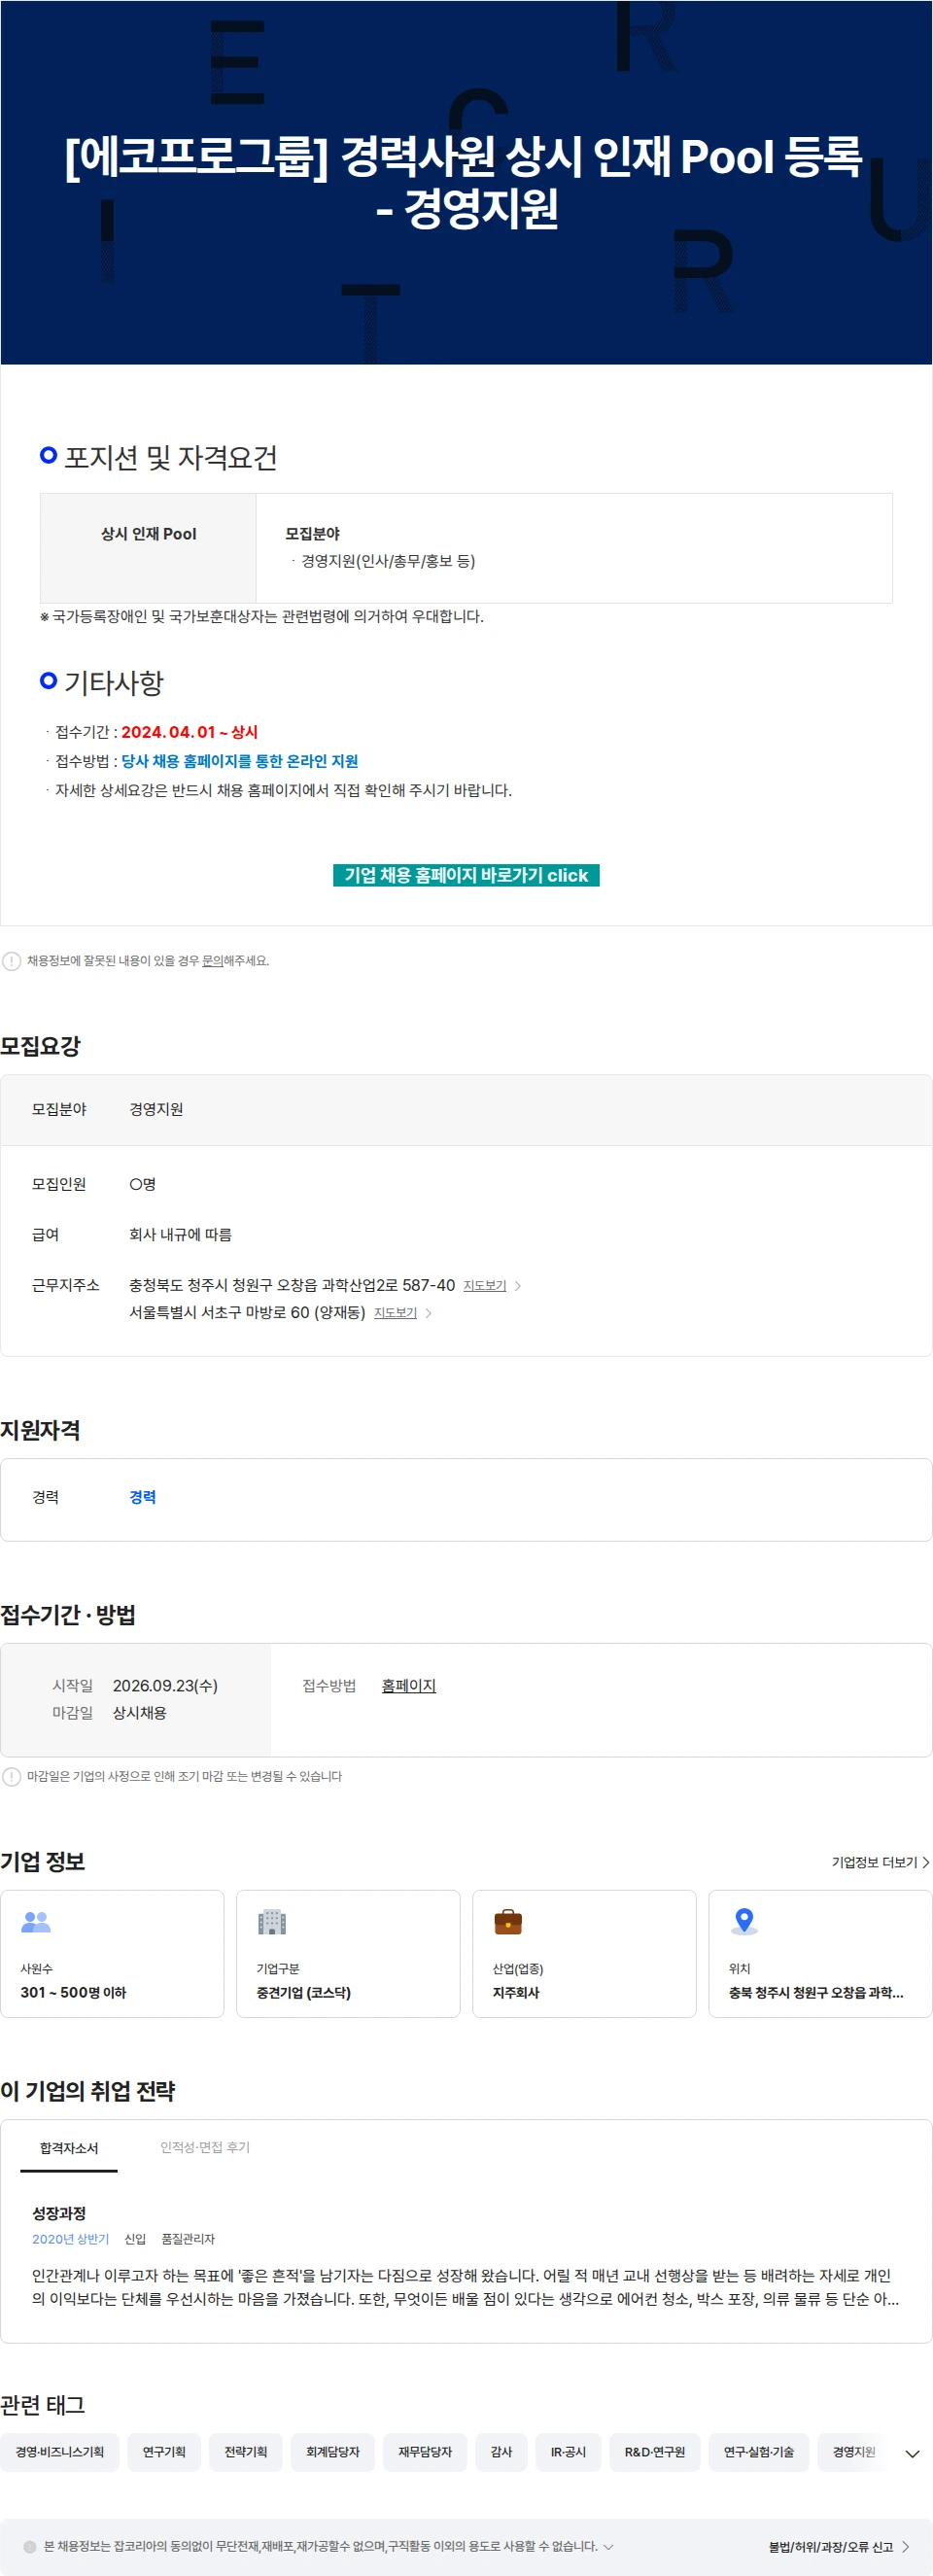The width and height of the screenshot is (933, 2576).
Task: Click 경영지원(인사/총무/홍보 등) recruitment field text
Action: (388, 561)
